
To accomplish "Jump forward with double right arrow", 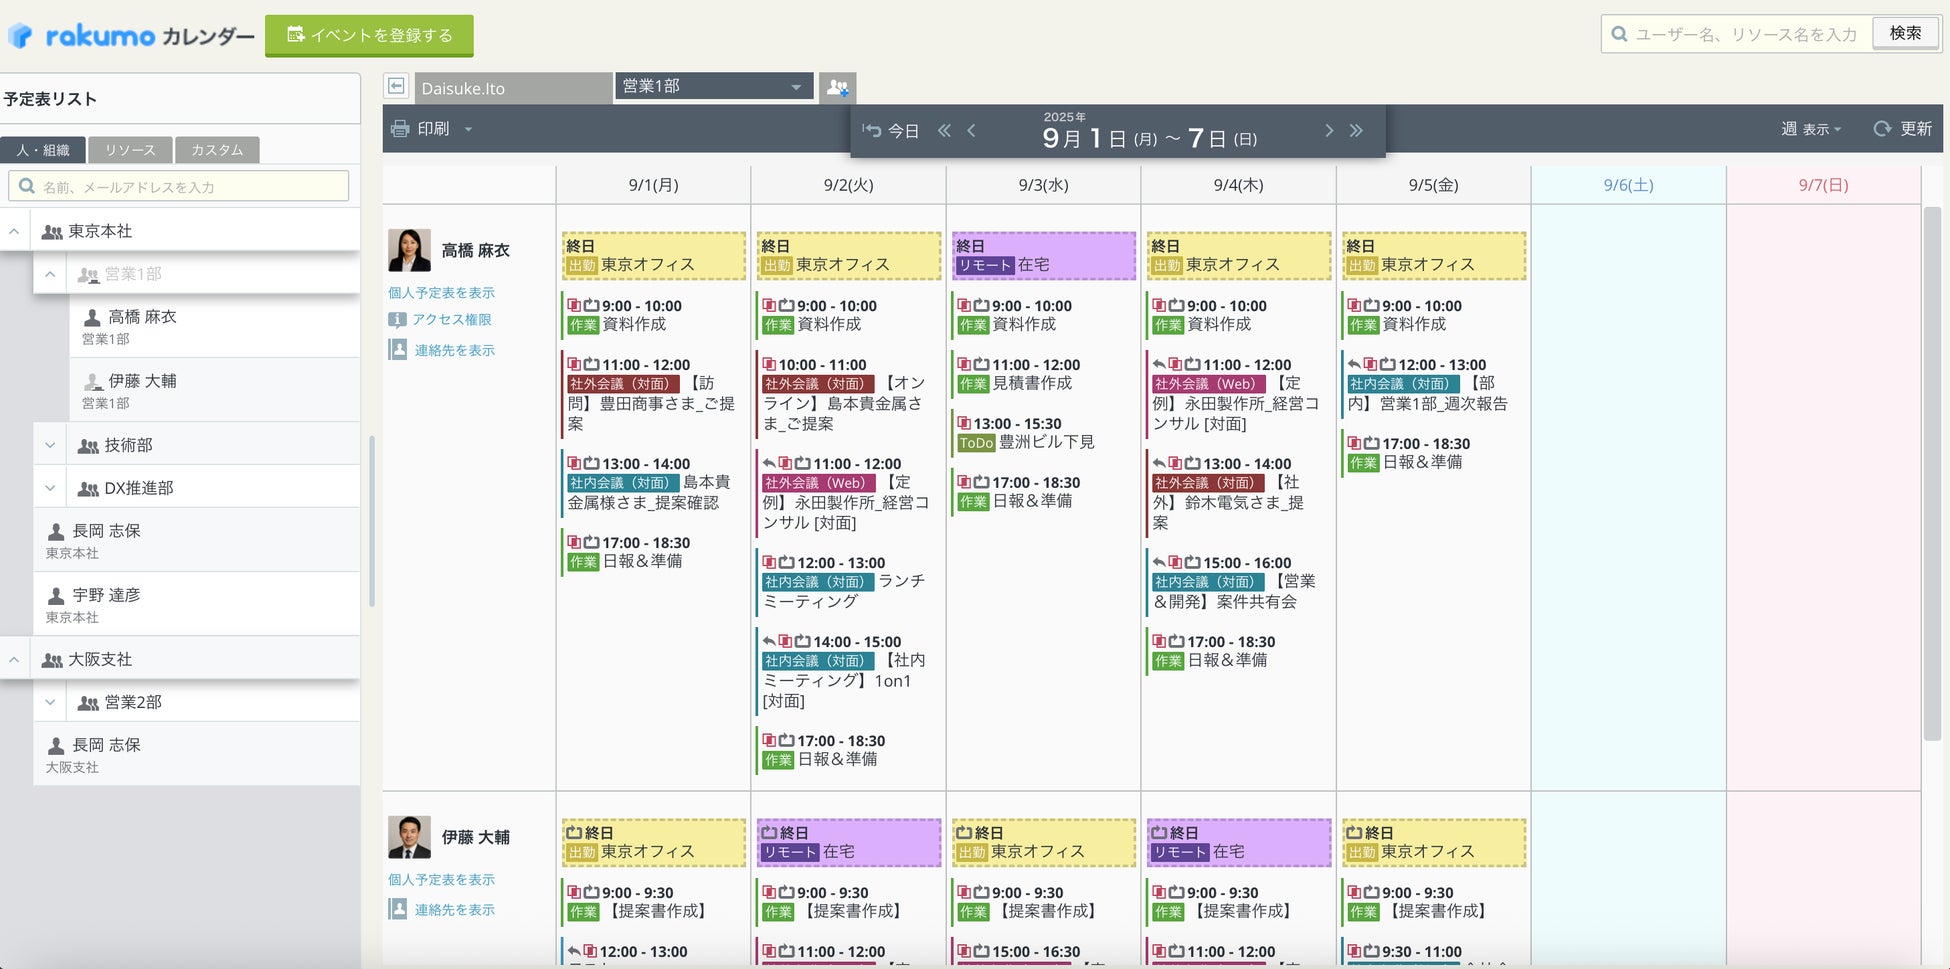I will [1356, 131].
